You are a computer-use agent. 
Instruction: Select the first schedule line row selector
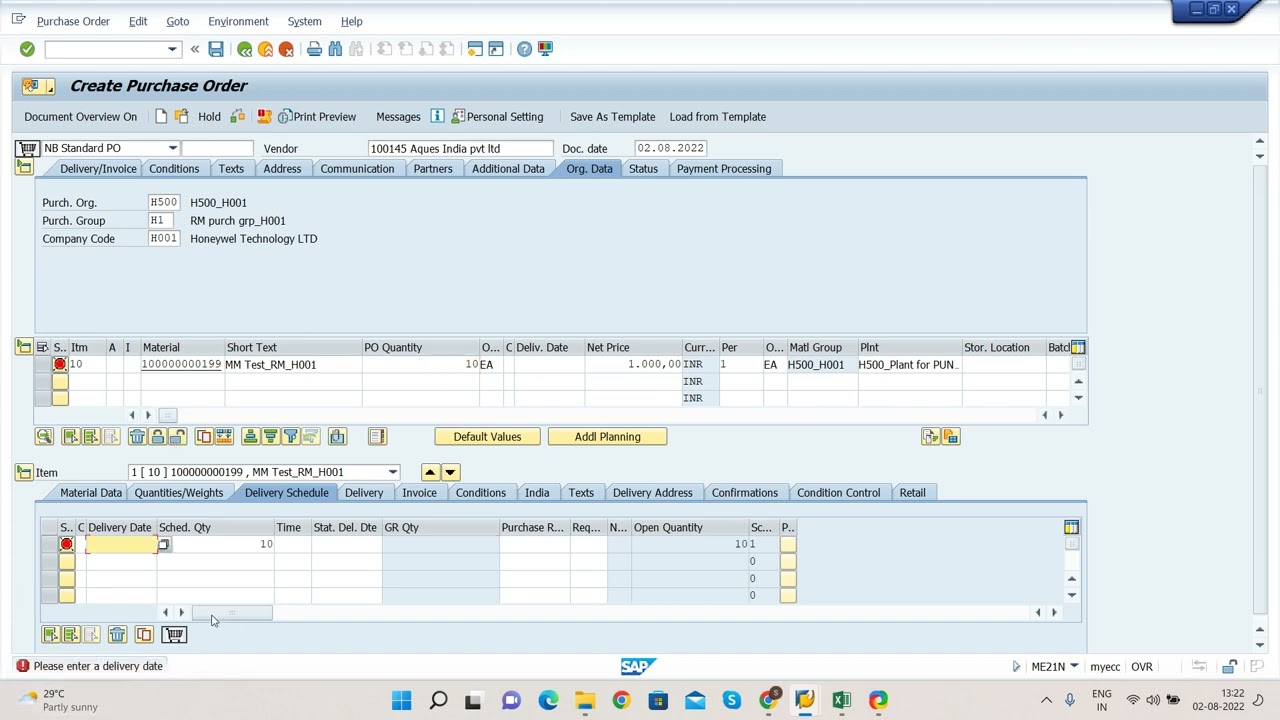click(49, 544)
